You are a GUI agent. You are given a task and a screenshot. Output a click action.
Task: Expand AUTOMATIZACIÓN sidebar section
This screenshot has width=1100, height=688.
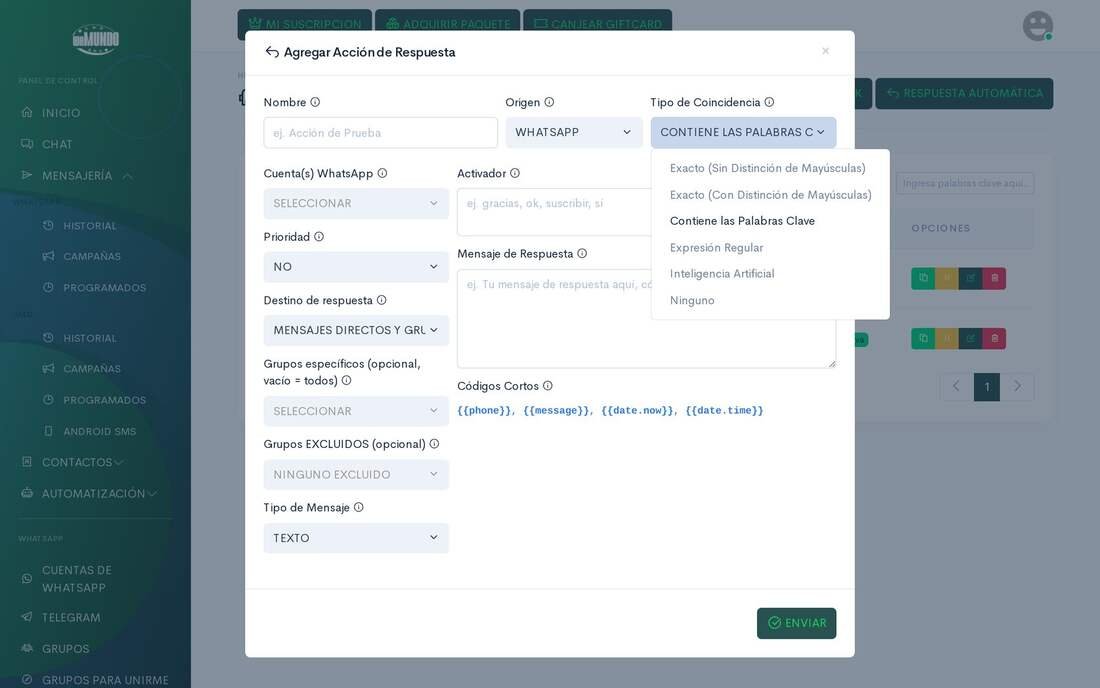pyautogui.click(x=88, y=493)
